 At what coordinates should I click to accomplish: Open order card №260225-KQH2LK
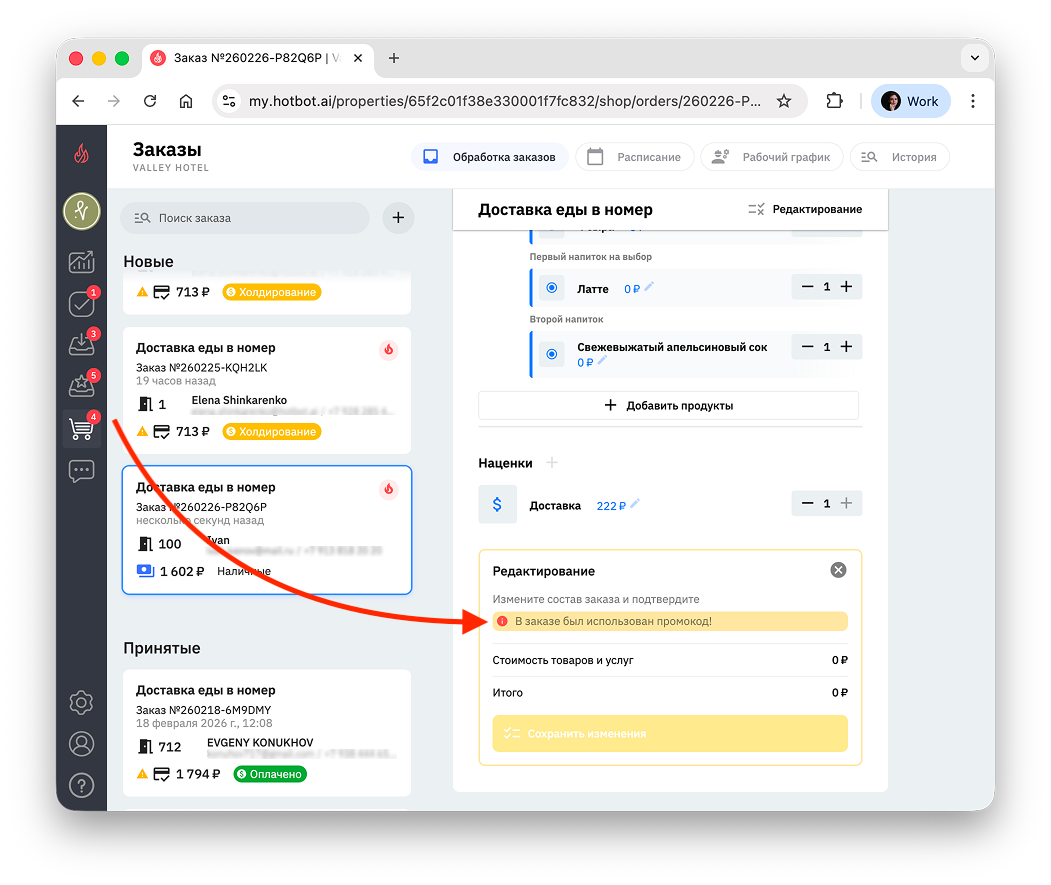tap(267, 390)
